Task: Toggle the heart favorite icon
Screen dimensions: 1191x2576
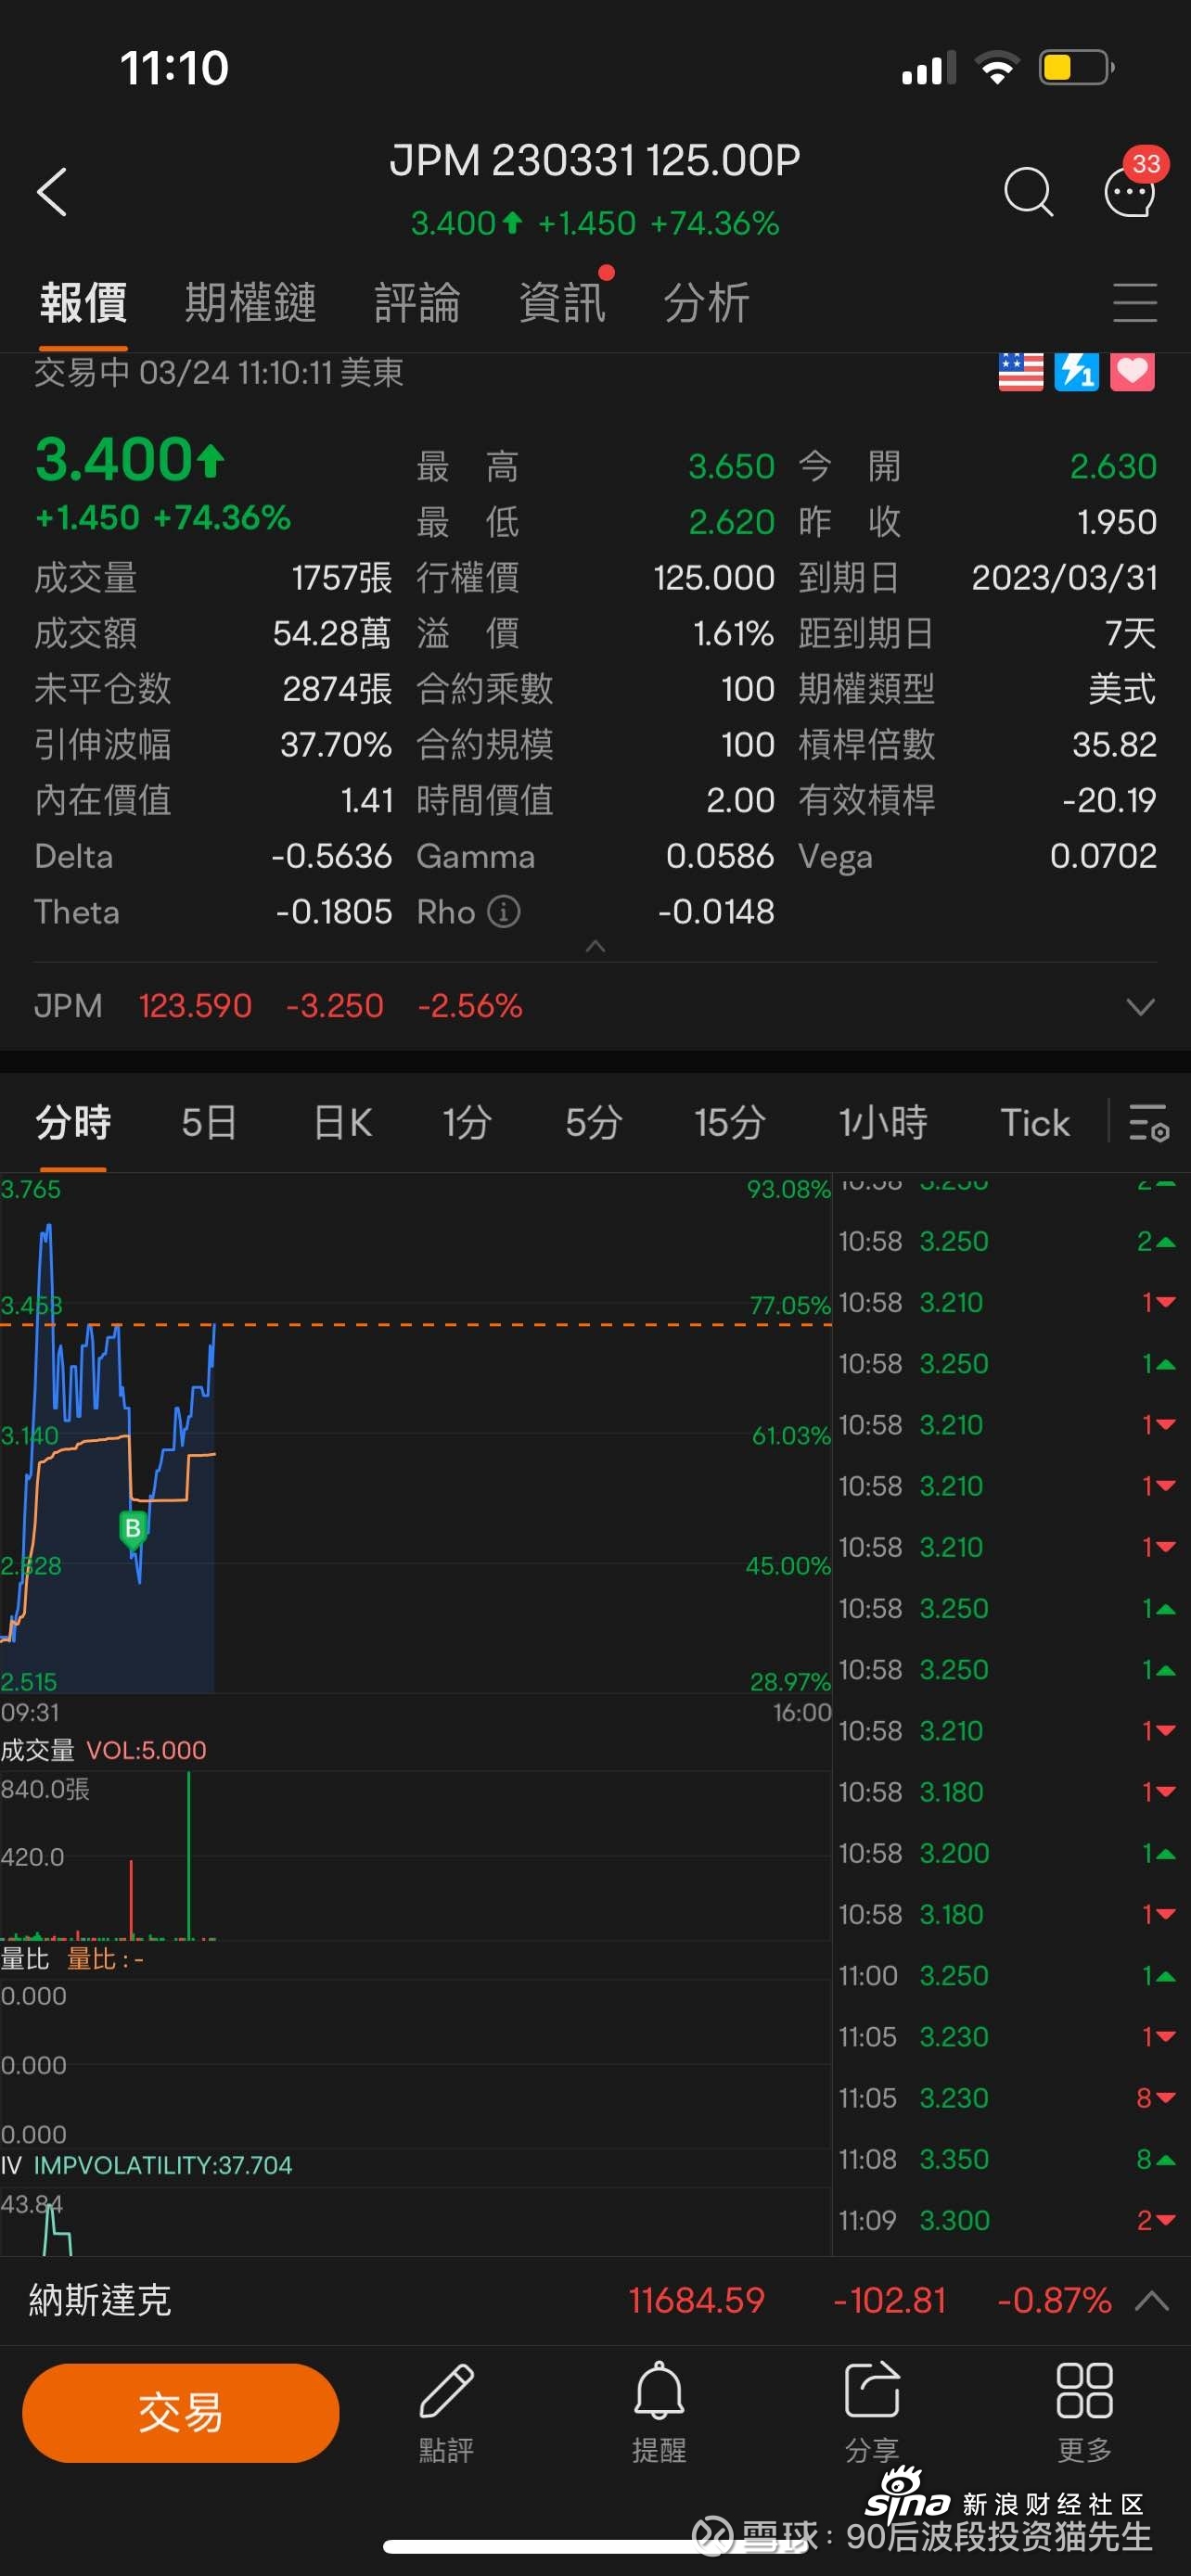Action: (x=1132, y=372)
